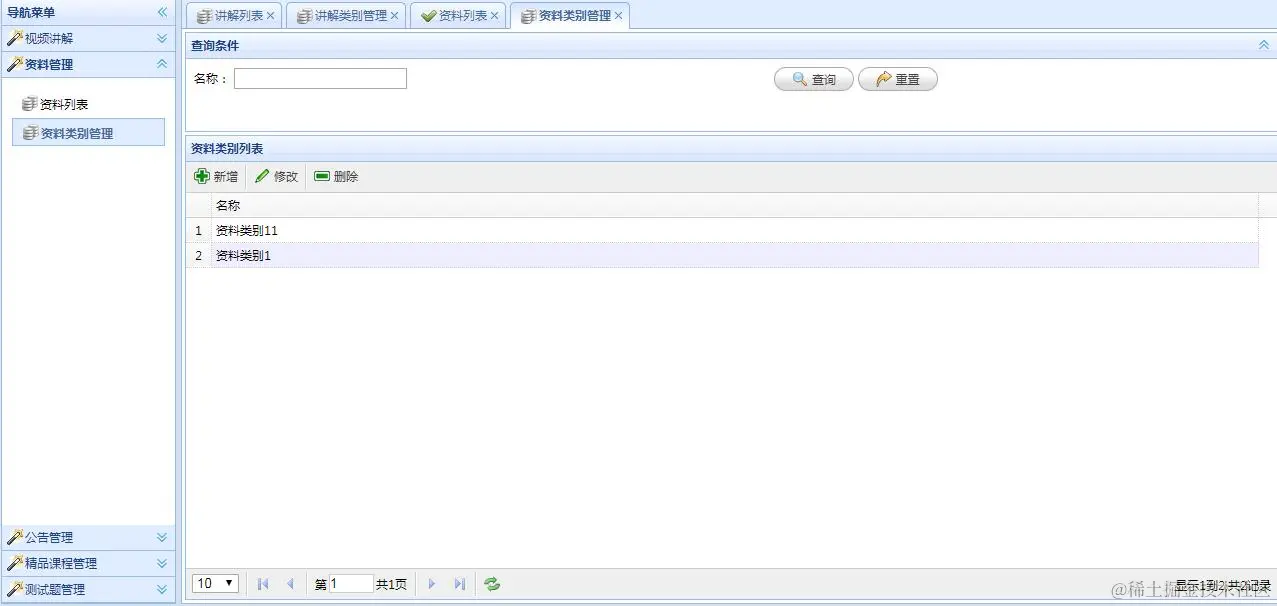The width and height of the screenshot is (1277, 606).
Task: Expand the 测试题管理 accordion section
Action: click(x=162, y=590)
